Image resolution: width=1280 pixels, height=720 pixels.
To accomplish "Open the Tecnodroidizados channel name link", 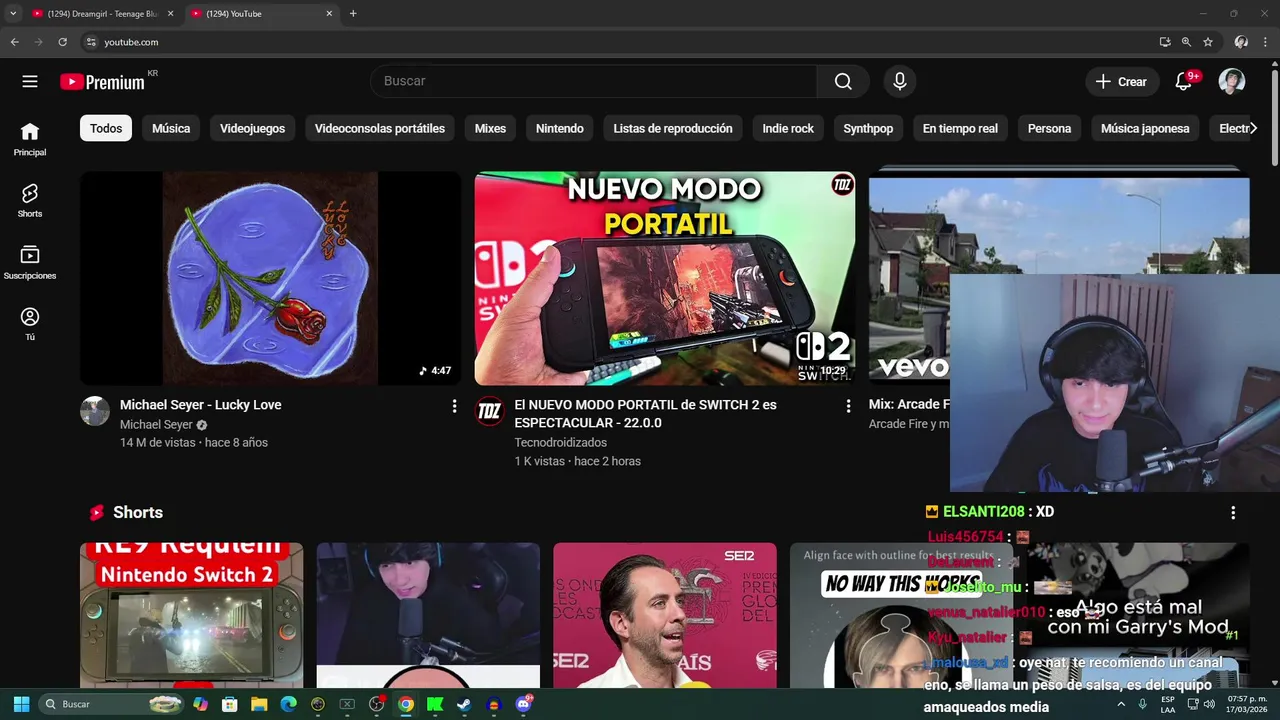I will point(560,442).
